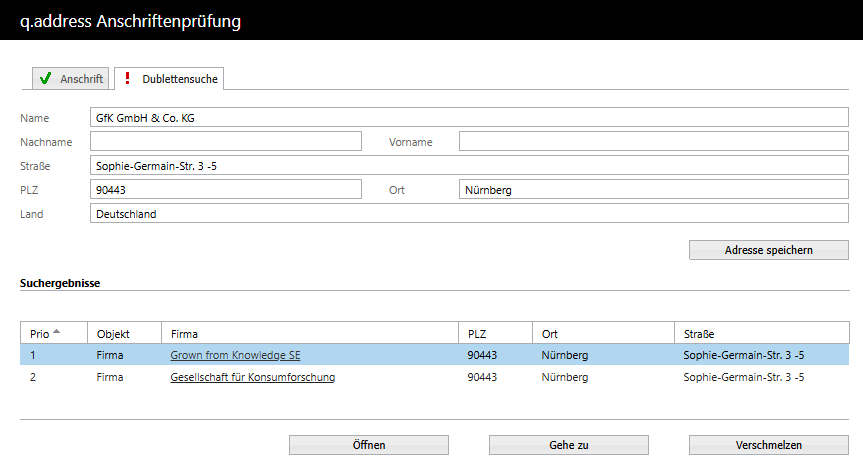The image size is (863, 465).
Task: Click the Öffnen button
Action: point(368,445)
